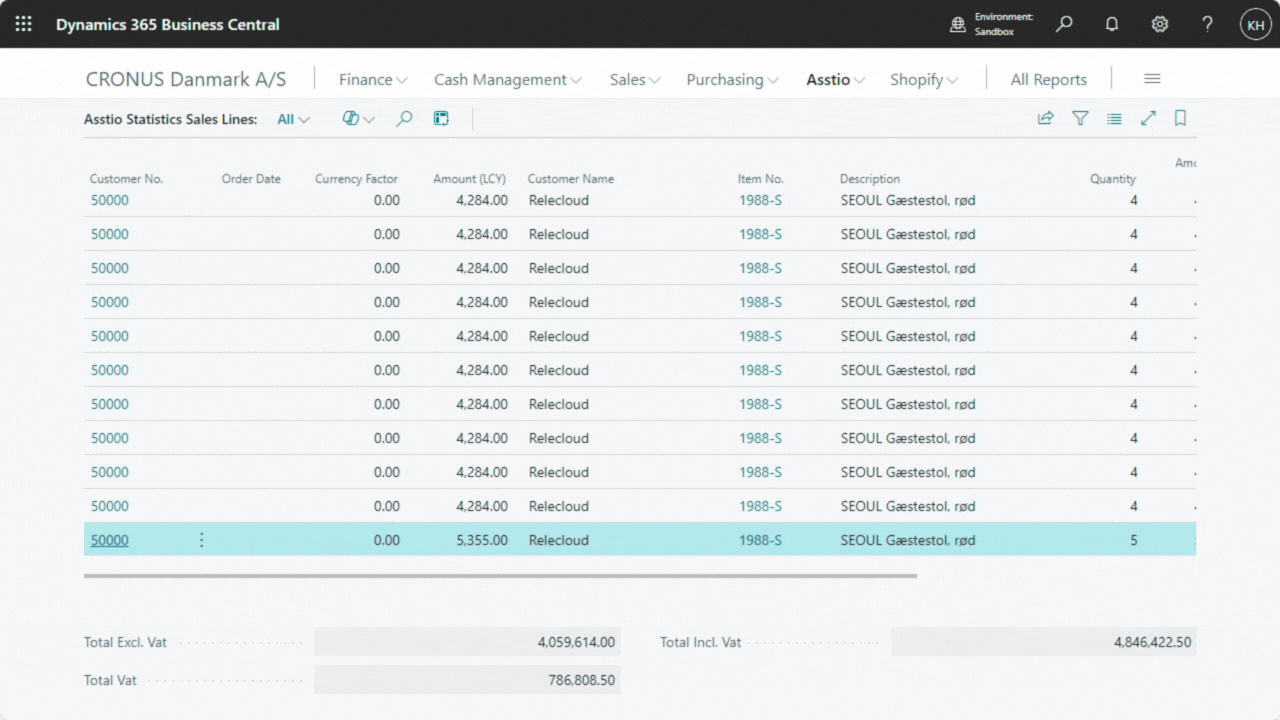Click the list search magnifier icon

tap(404, 118)
